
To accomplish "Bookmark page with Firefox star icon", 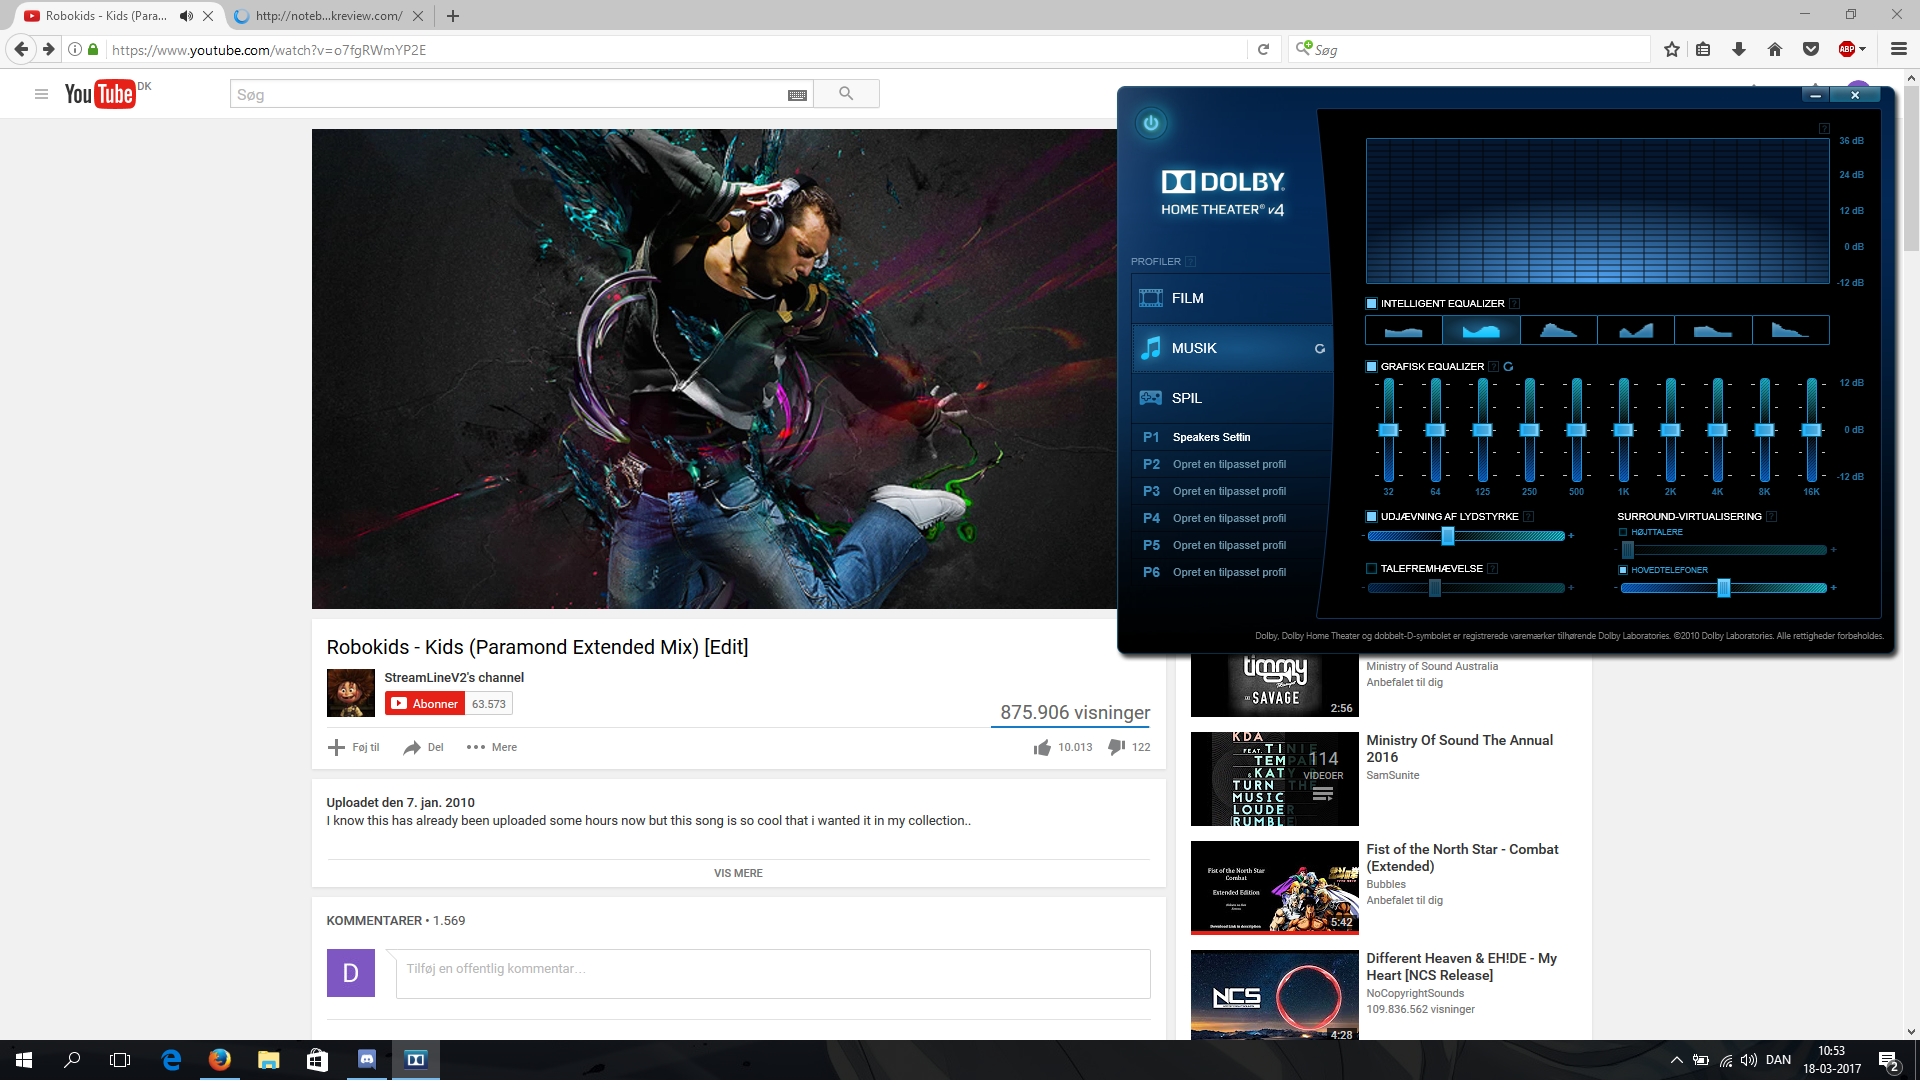I will tap(1672, 49).
